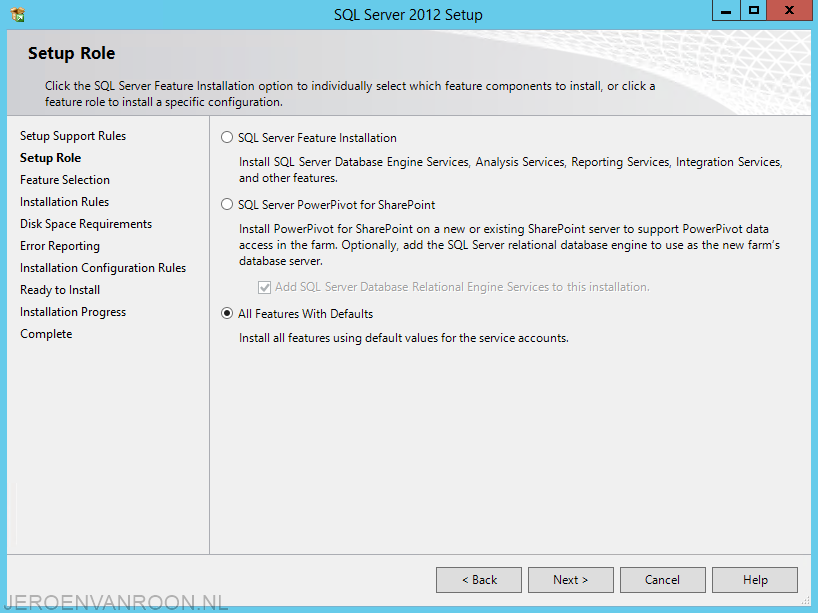Image resolution: width=818 pixels, height=613 pixels.
Task: Click Installation Configuration Rules step
Action: [x=103, y=268]
